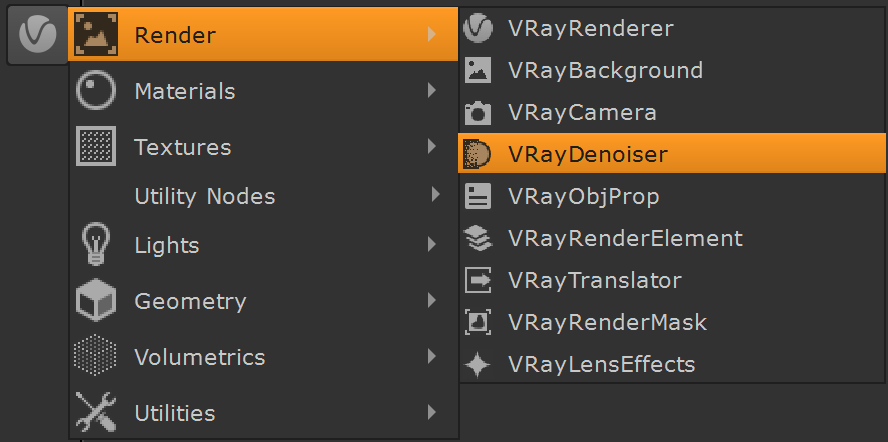Click the VRayRenderElement layers icon
Image resolution: width=888 pixels, height=442 pixels.
478,238
